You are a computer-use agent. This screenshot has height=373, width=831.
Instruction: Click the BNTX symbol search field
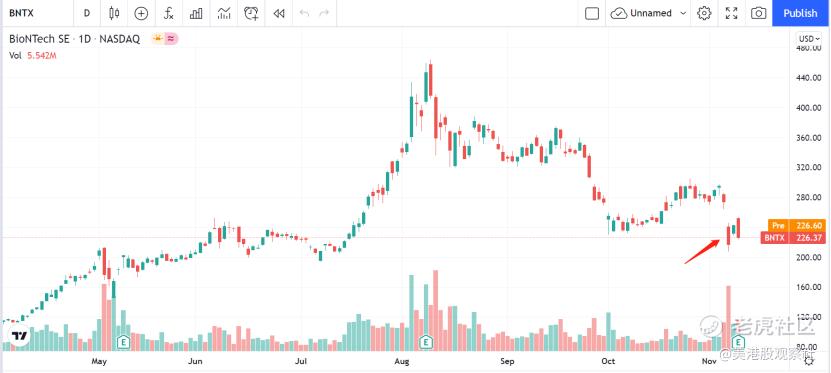coord(37,13)
